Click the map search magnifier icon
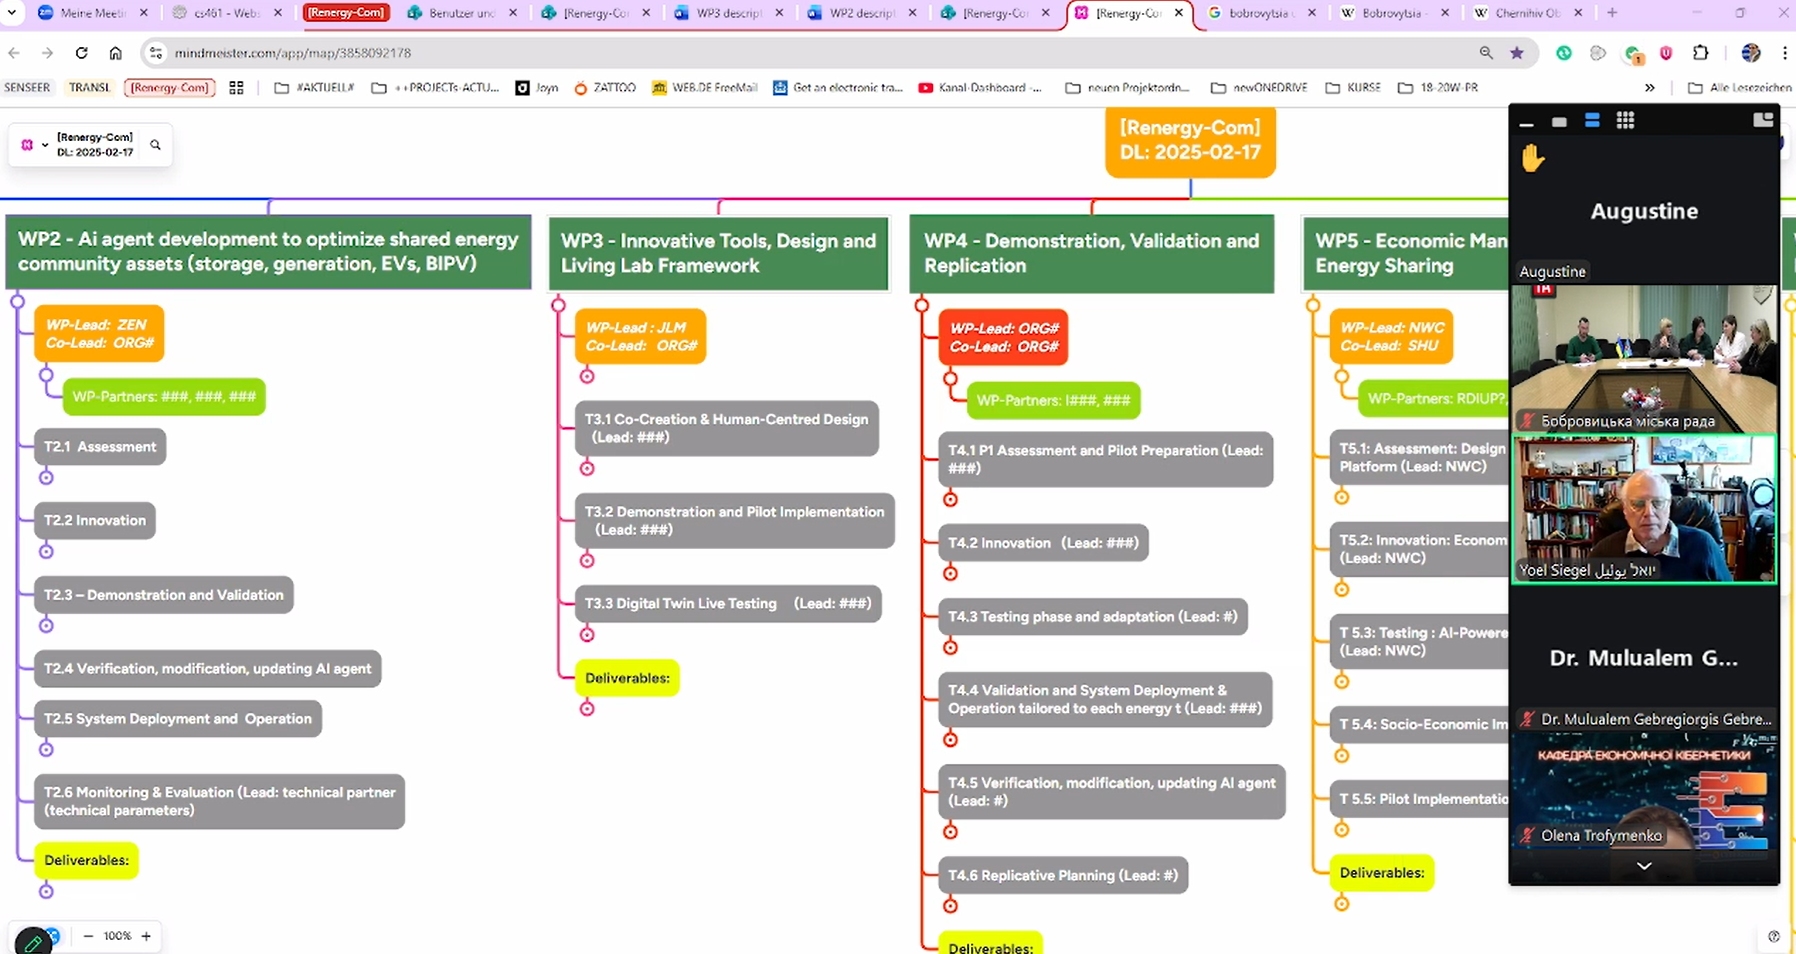The height and width of the screenshot is (954, 1796). click(x=155, y=145)
